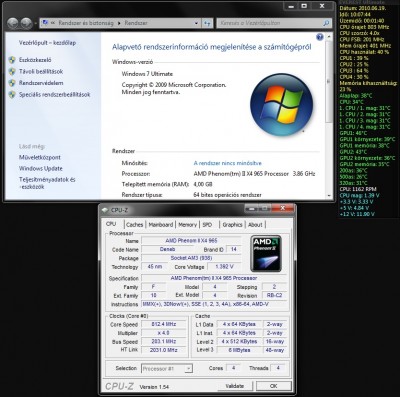Click shield icon beside Speciális rendszerbeállítások
400x397 pixels.
click(x=12, y=95)
